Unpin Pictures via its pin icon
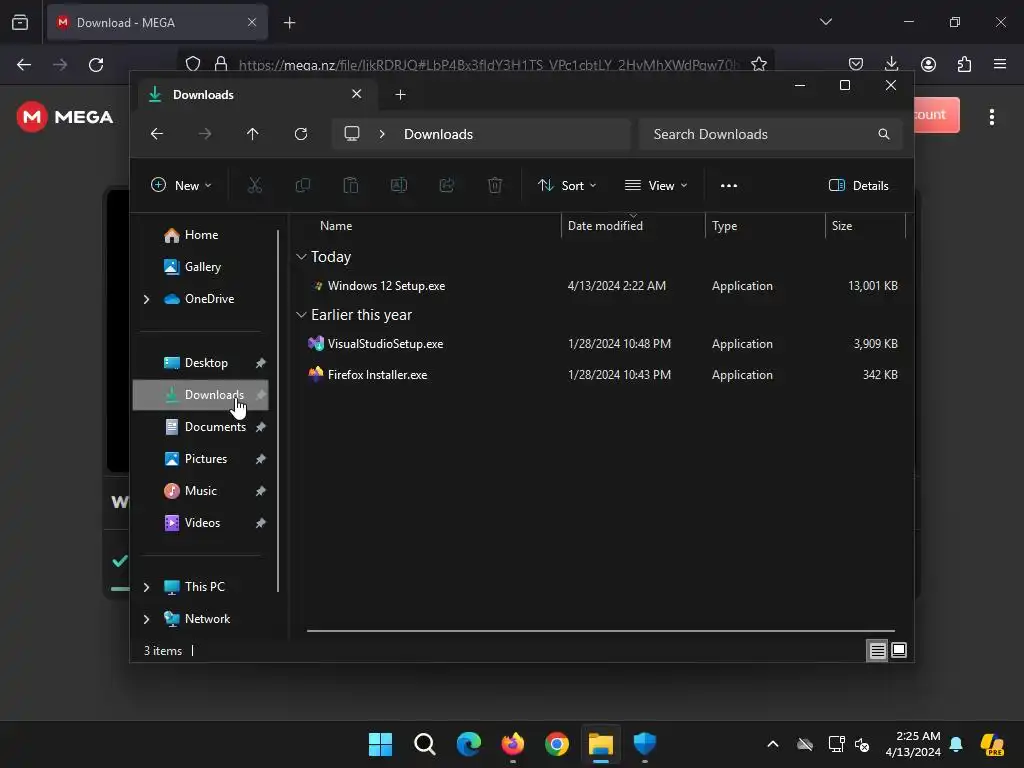Viewport: 1024px width, 768px height. [x=261, y=459]
